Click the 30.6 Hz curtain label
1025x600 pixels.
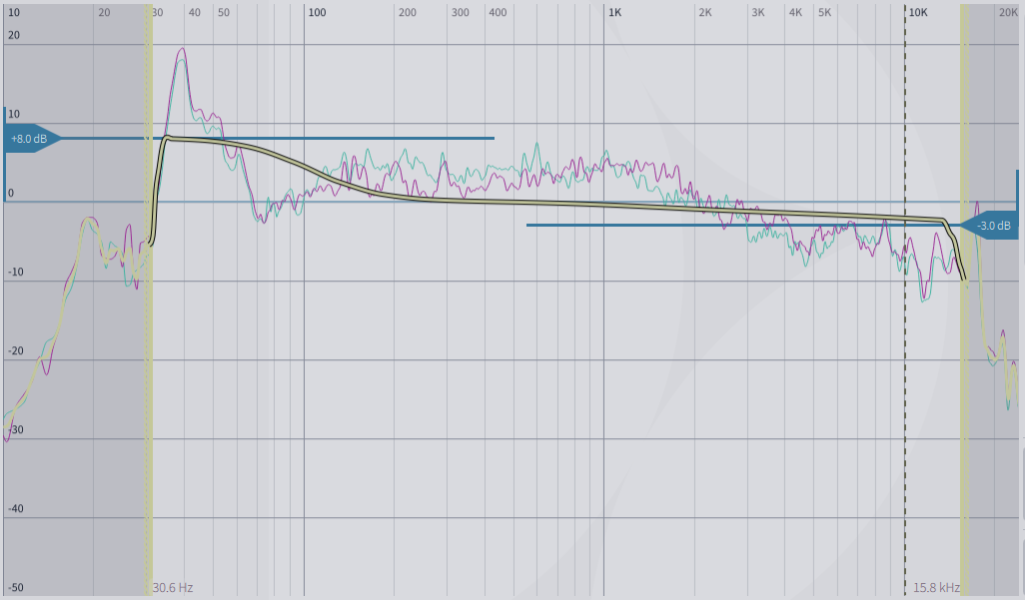[172, 588]
